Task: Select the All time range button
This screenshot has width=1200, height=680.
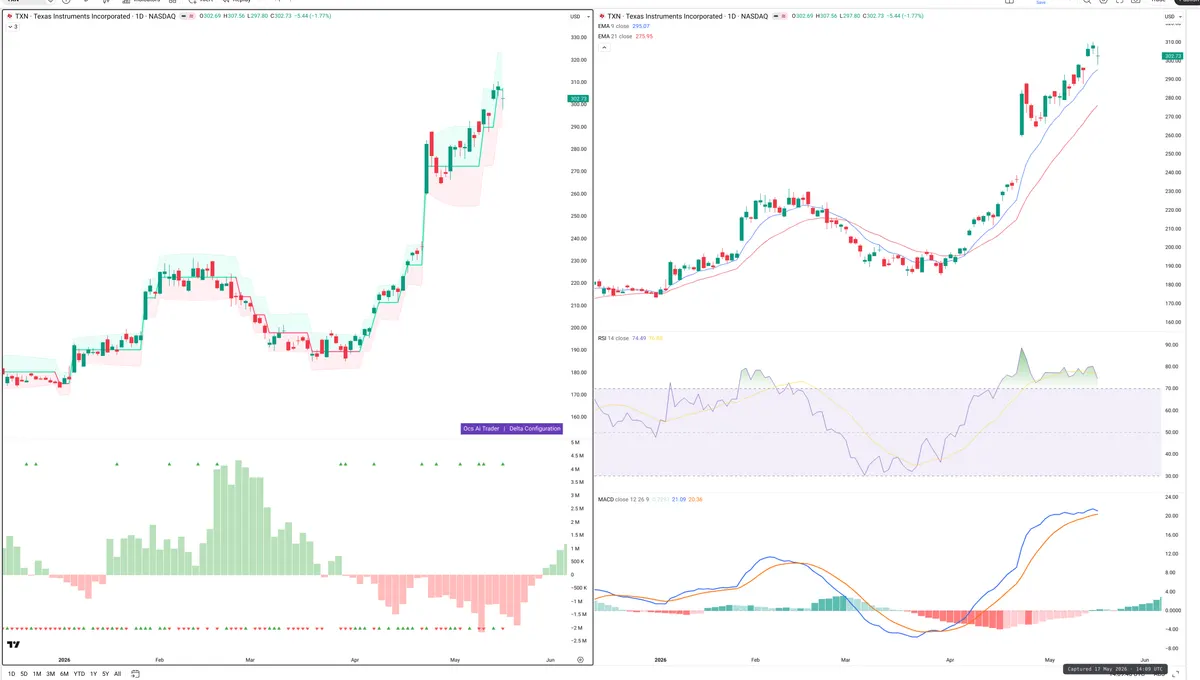Action: click(117, 674)
